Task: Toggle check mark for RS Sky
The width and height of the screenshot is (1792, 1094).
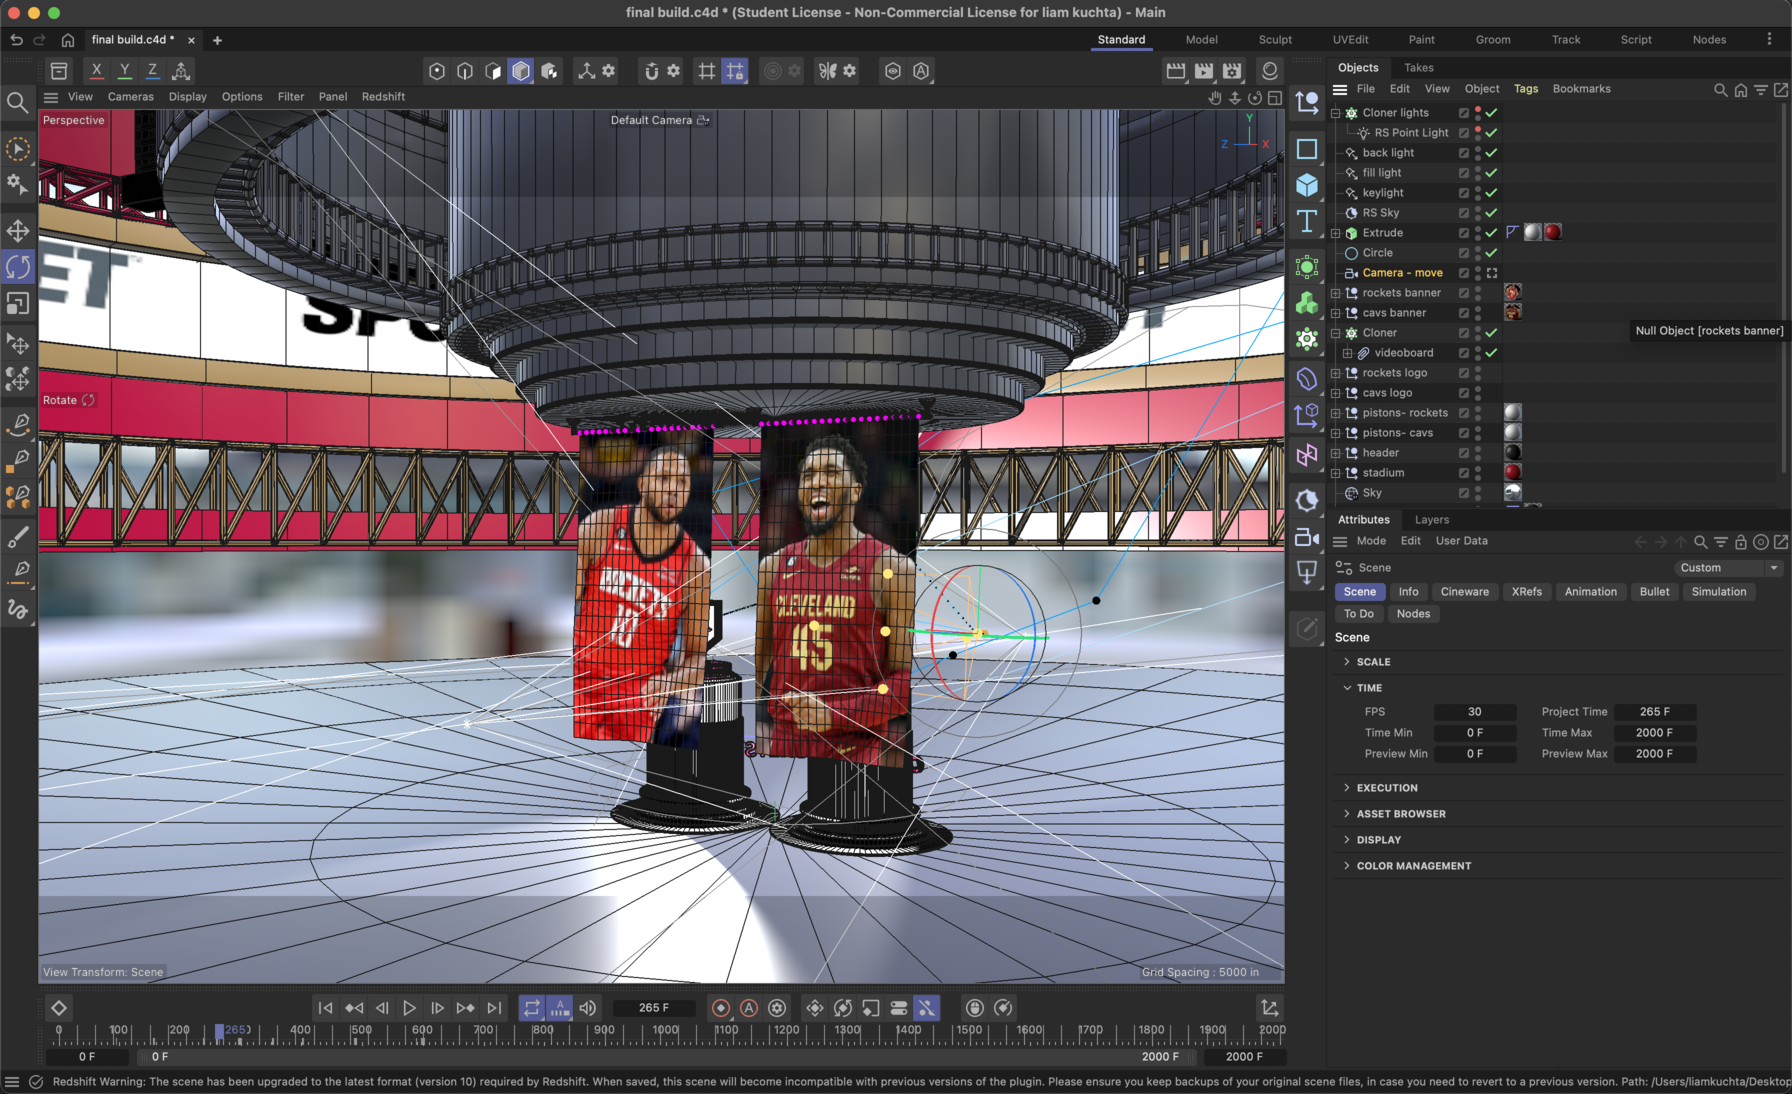Action: coord(1491,213)
